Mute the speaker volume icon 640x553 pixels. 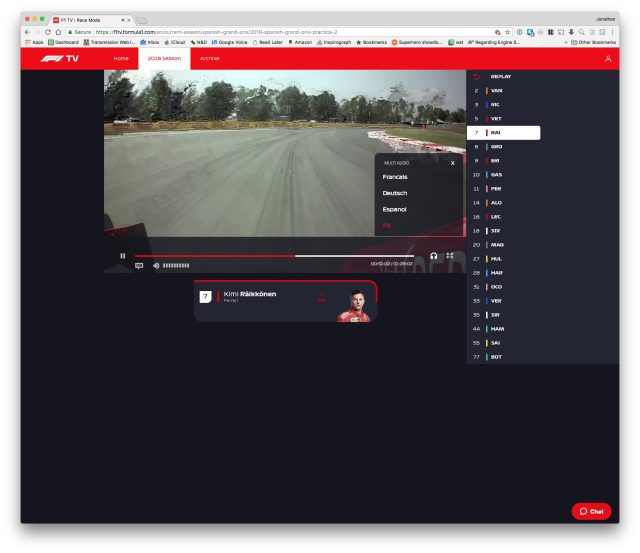[156, 265]
